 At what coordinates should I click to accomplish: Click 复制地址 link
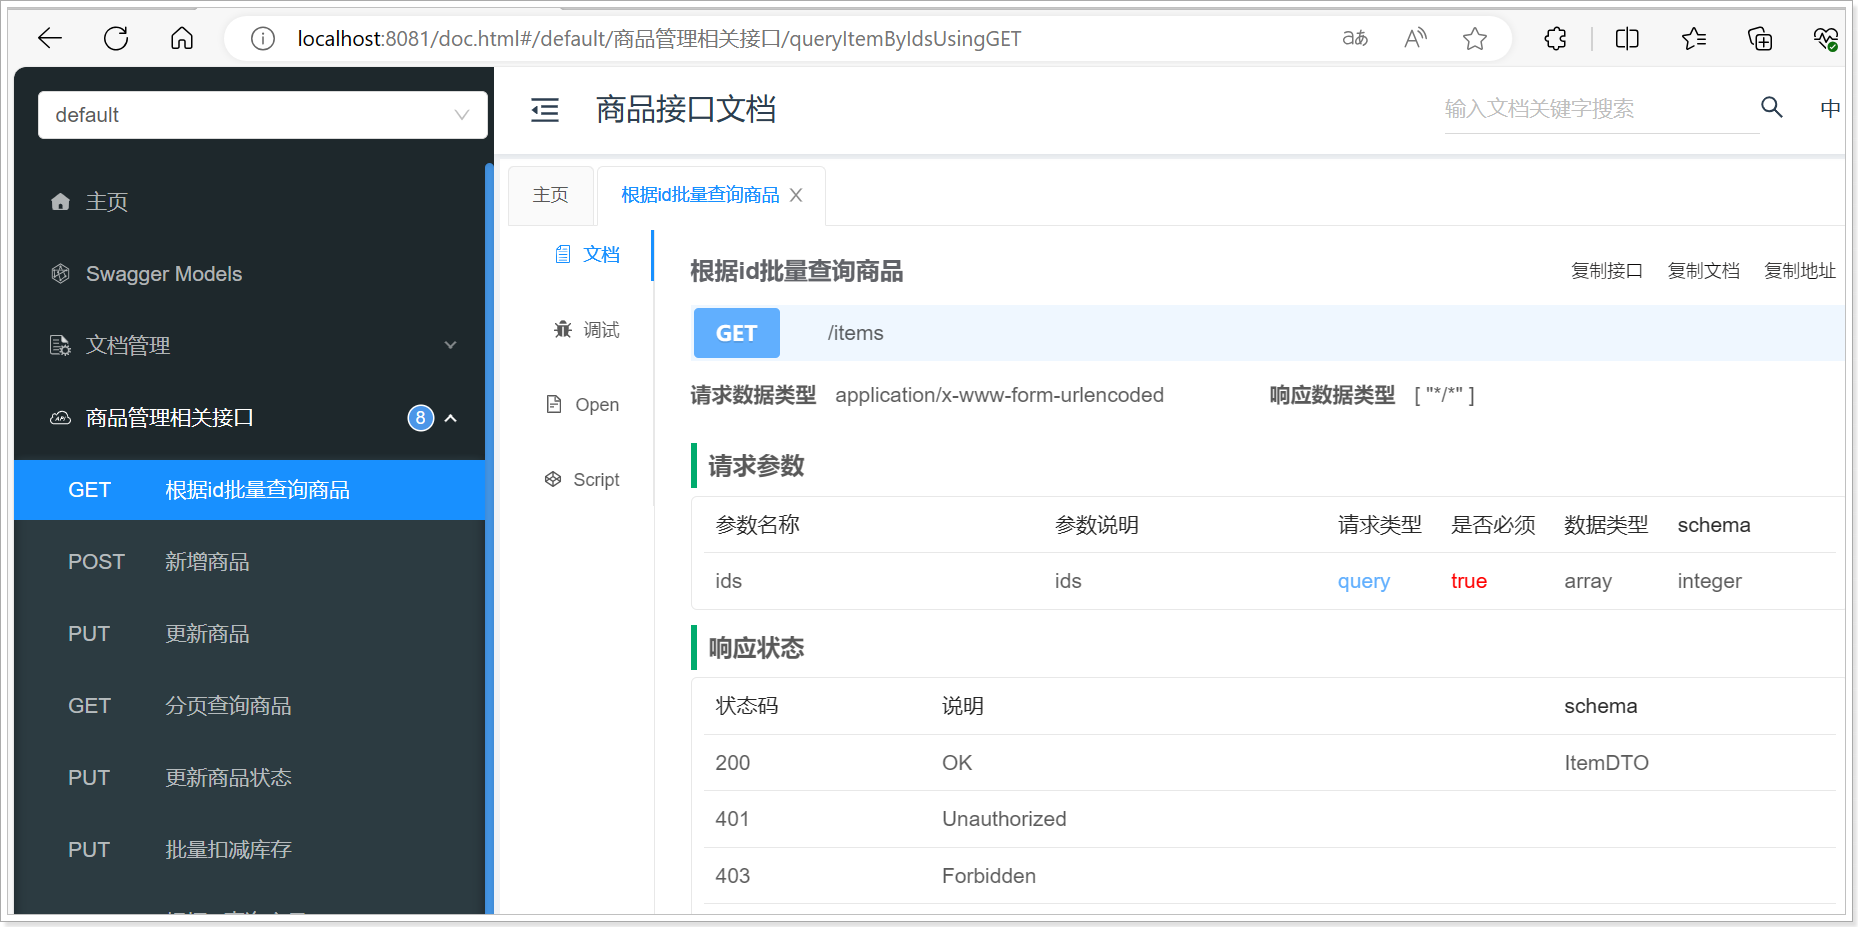coord(1800,271)
